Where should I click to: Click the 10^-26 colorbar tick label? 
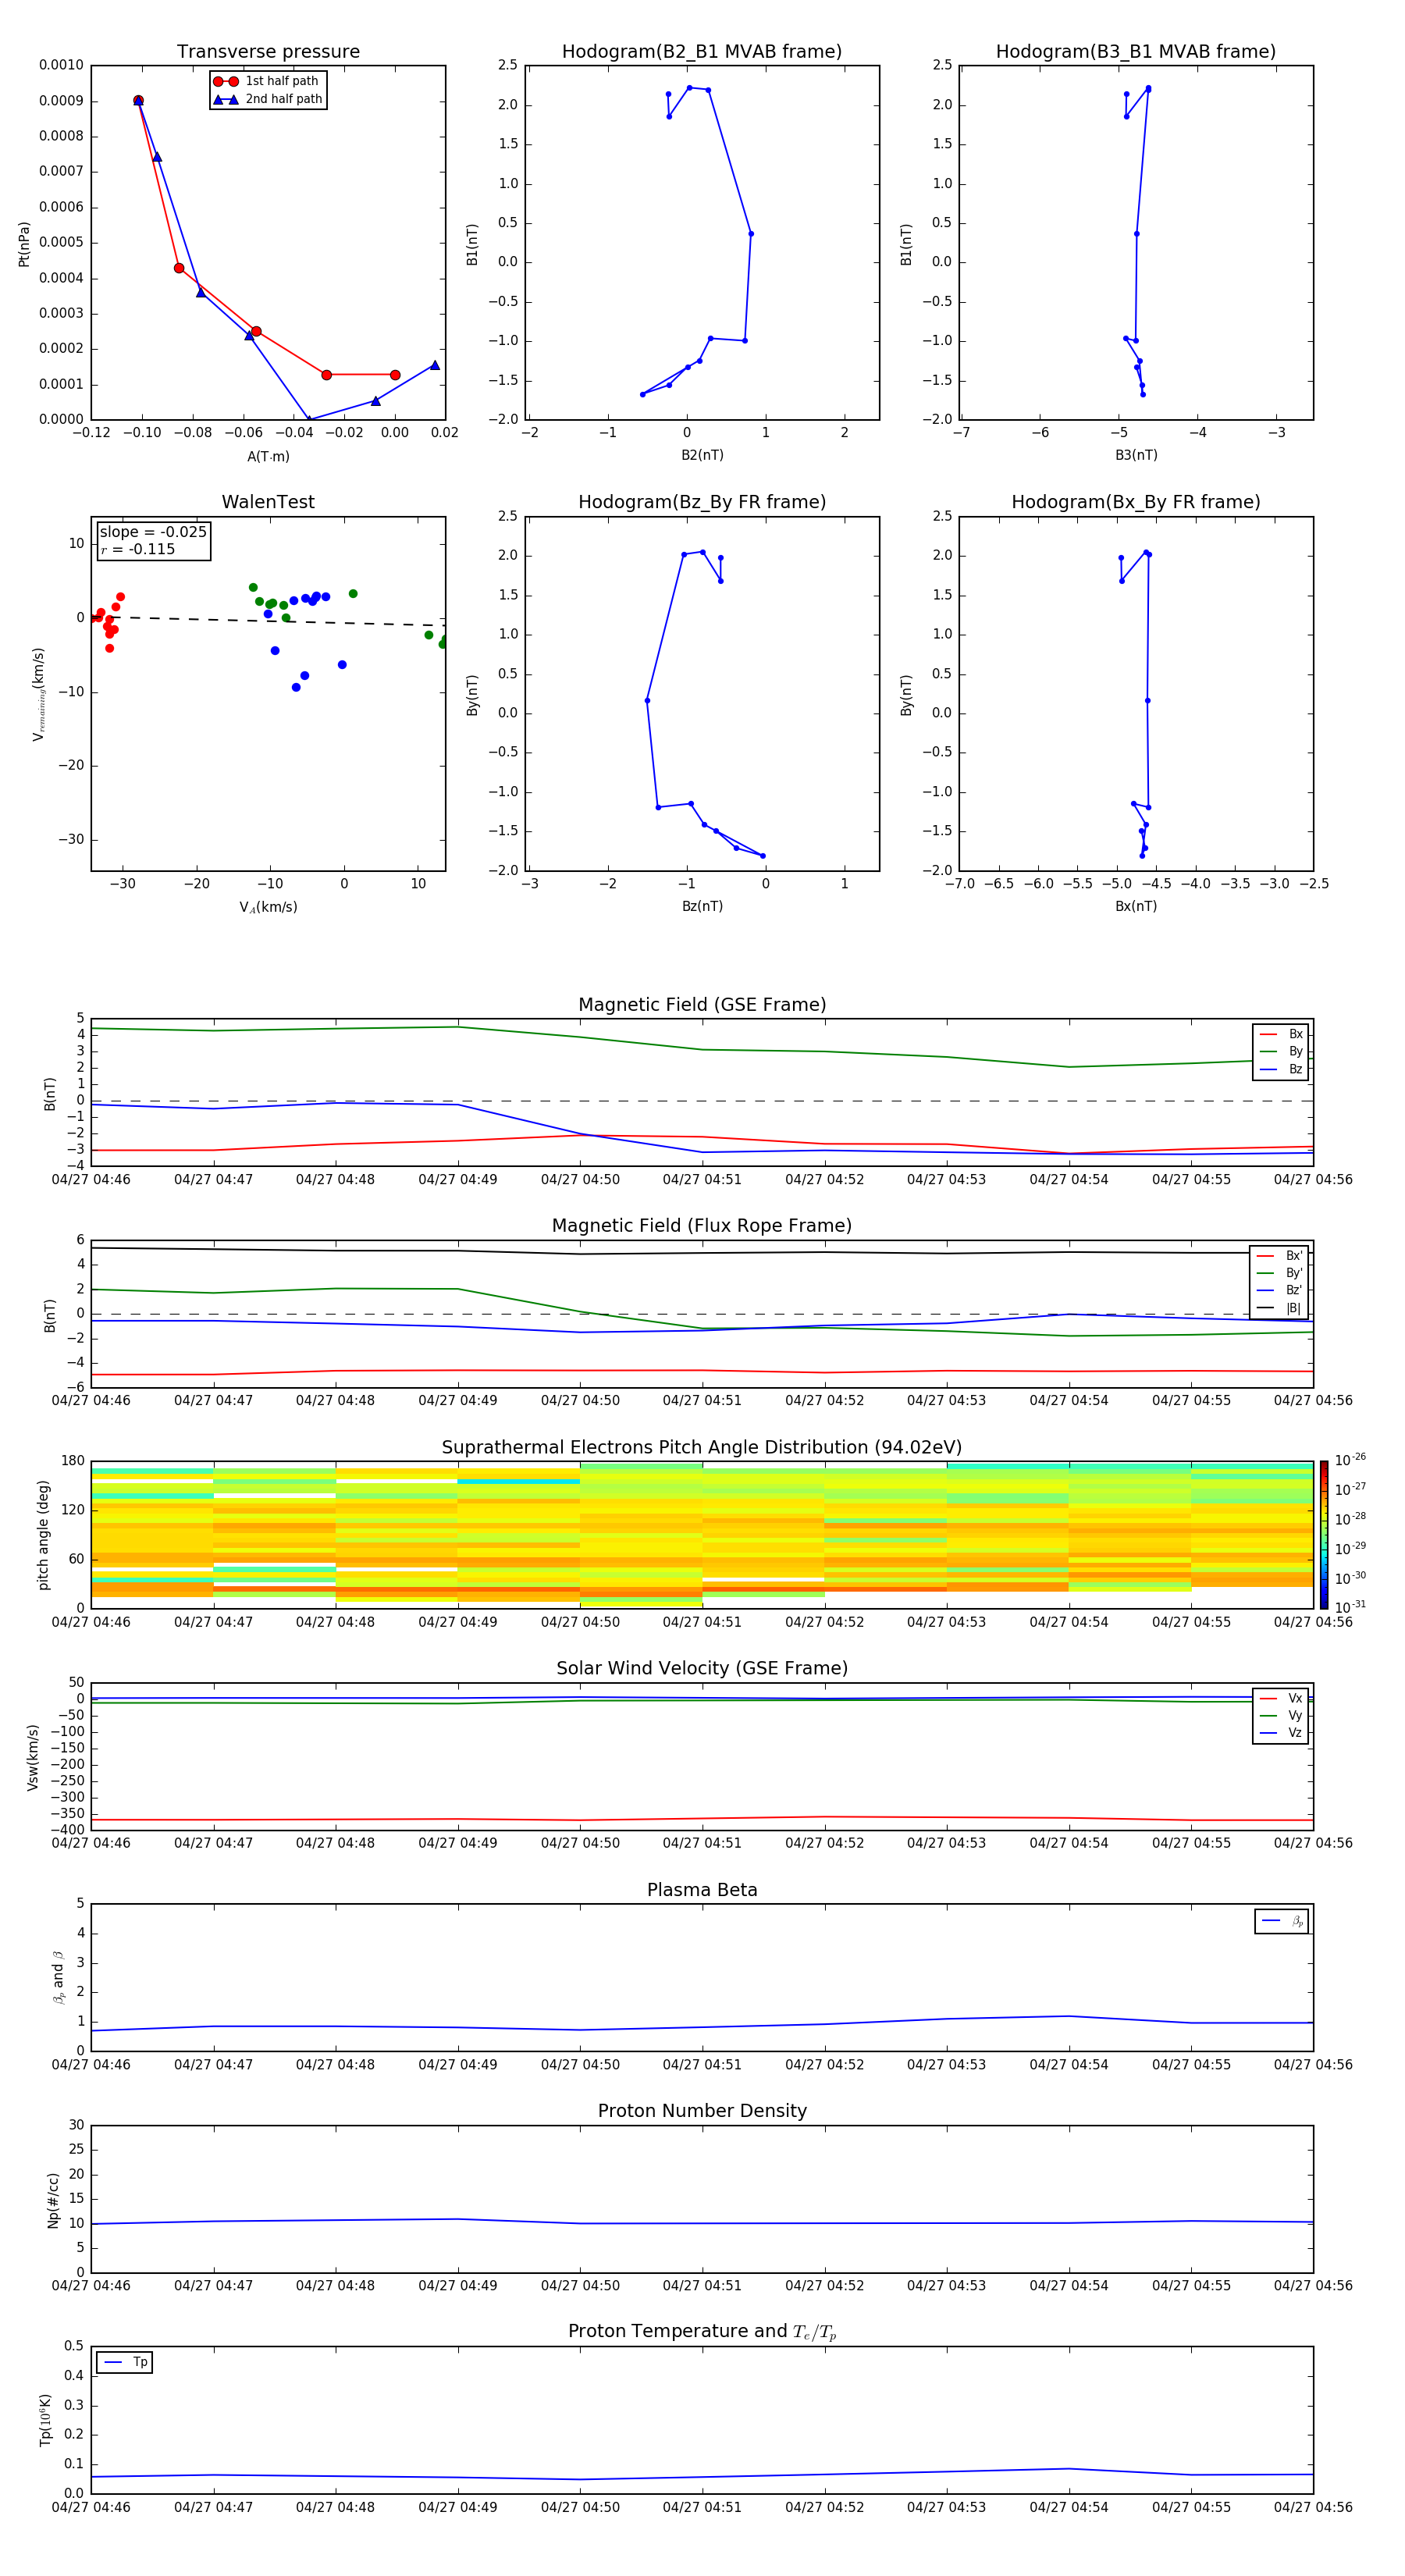(x=1350, y=1460)
